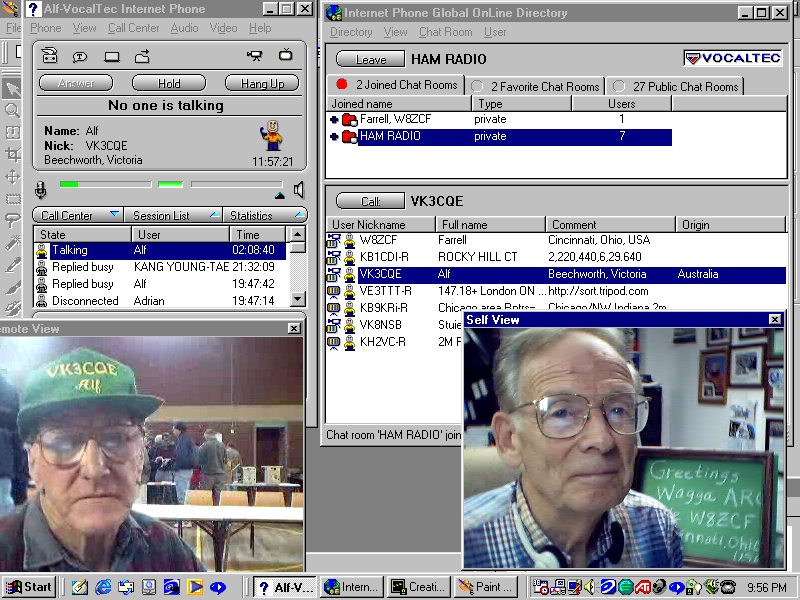Mute the speaker using the speaker icon

coord(299,190)
